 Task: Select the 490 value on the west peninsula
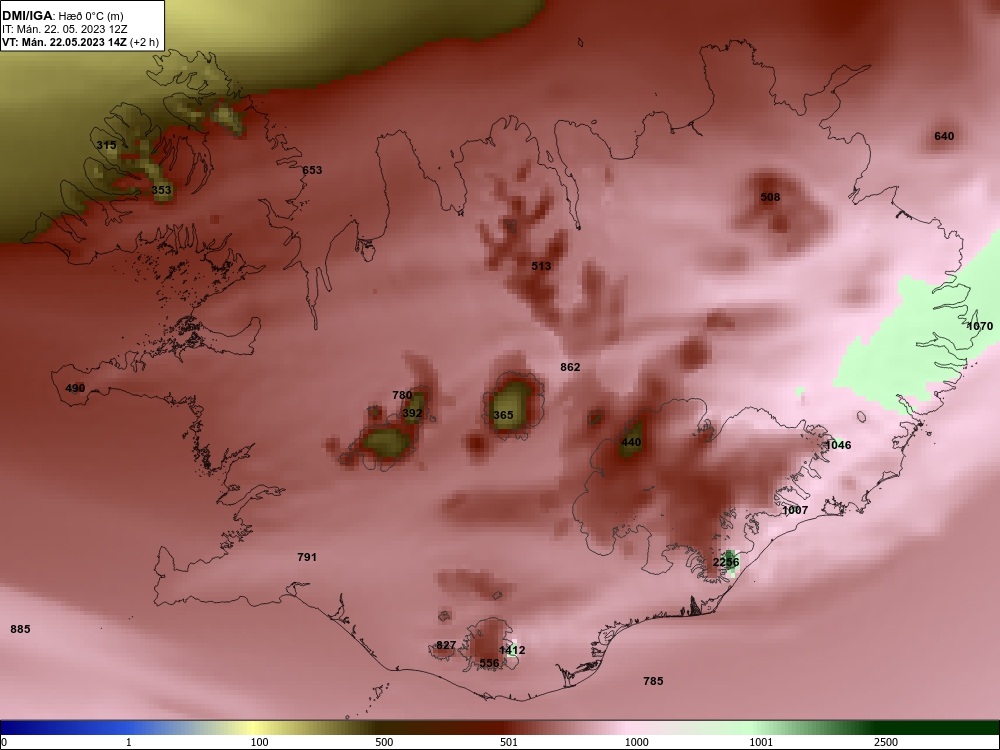point(75,388)
